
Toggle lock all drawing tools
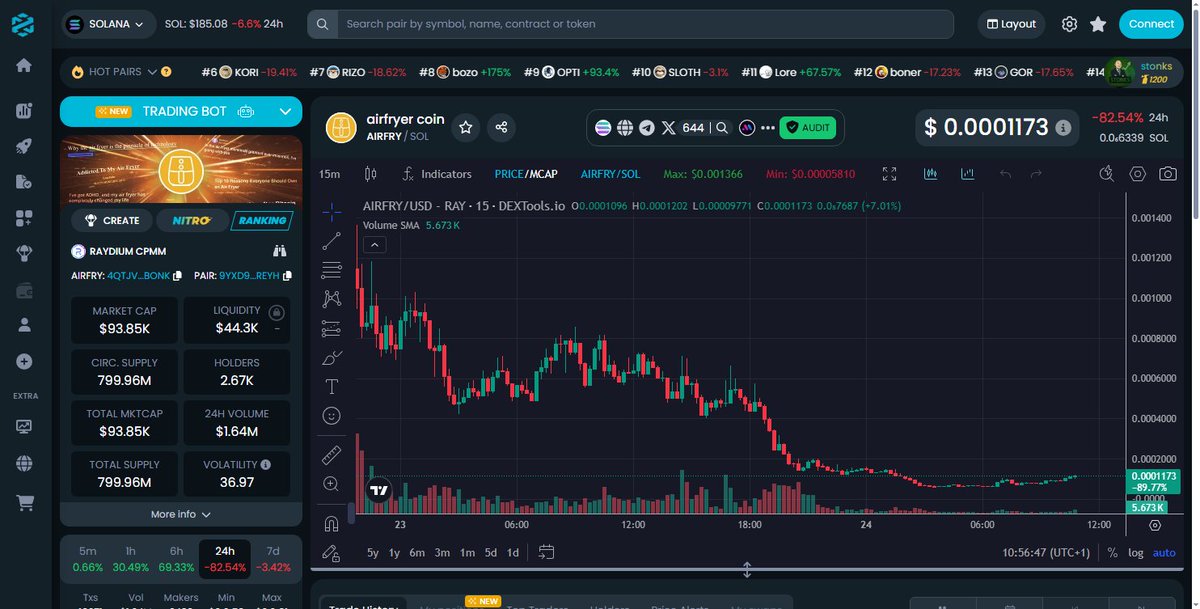click(x=331, y=552)
